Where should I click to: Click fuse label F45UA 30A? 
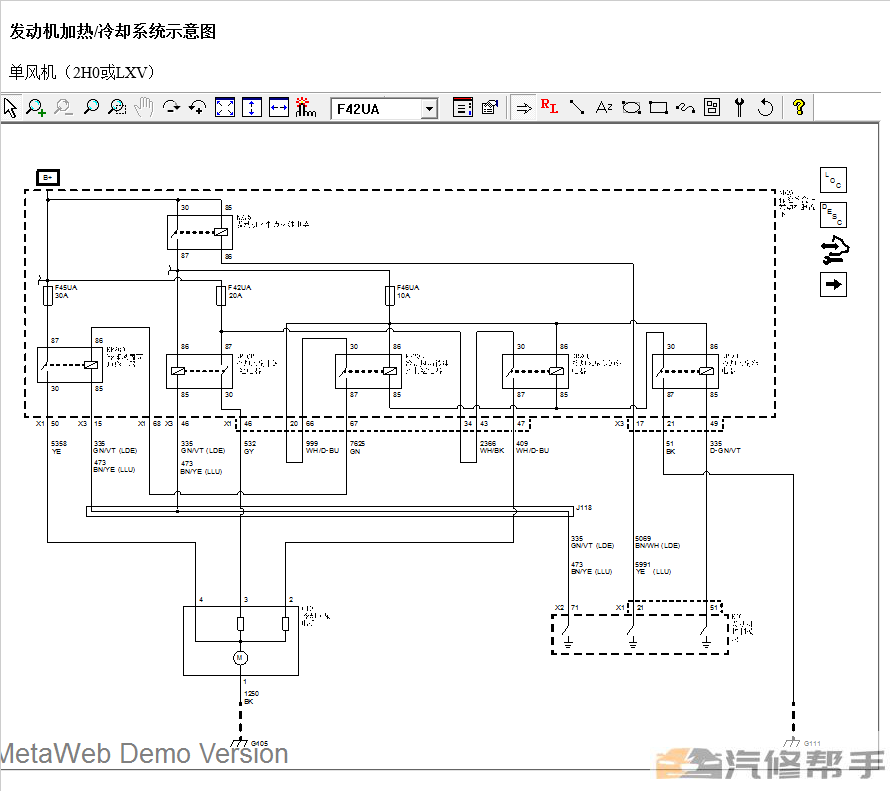[66, 292]
